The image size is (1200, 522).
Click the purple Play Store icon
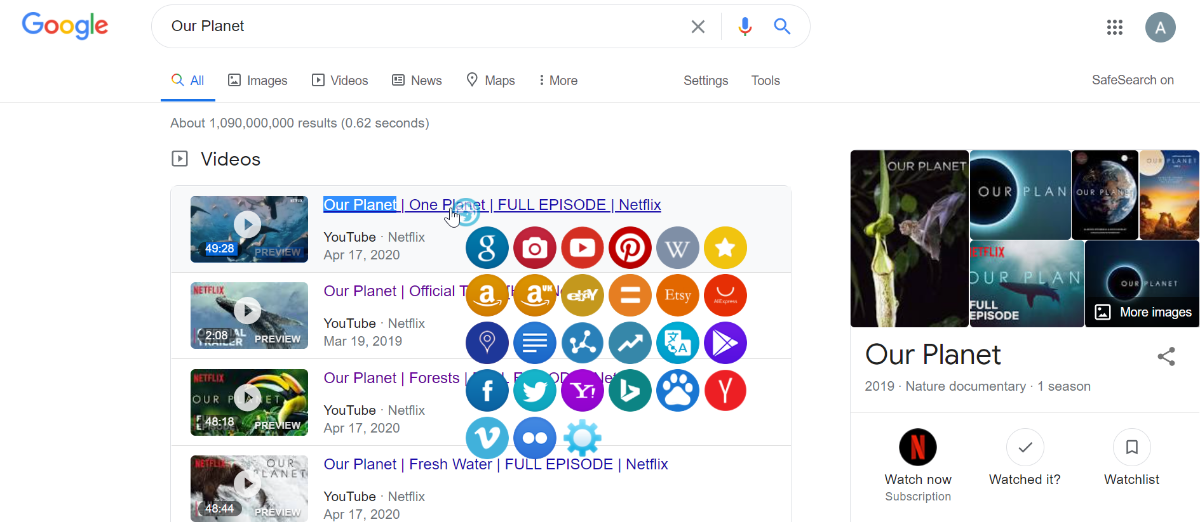(x=725, y=343)
